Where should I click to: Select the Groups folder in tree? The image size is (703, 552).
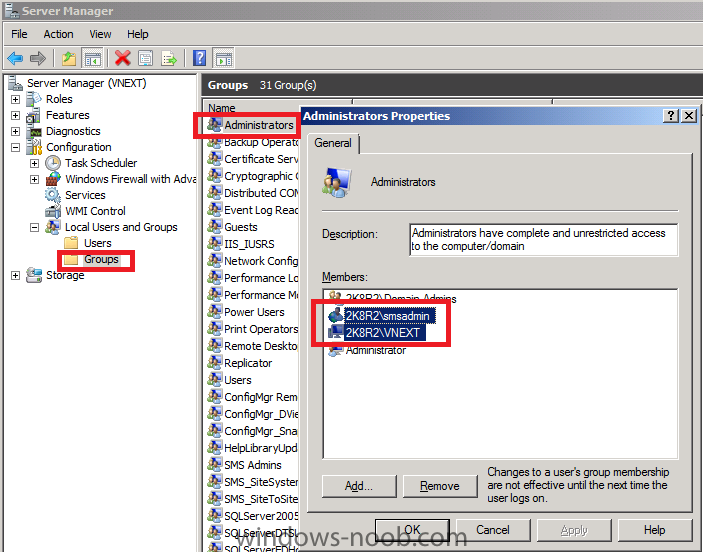101,259
